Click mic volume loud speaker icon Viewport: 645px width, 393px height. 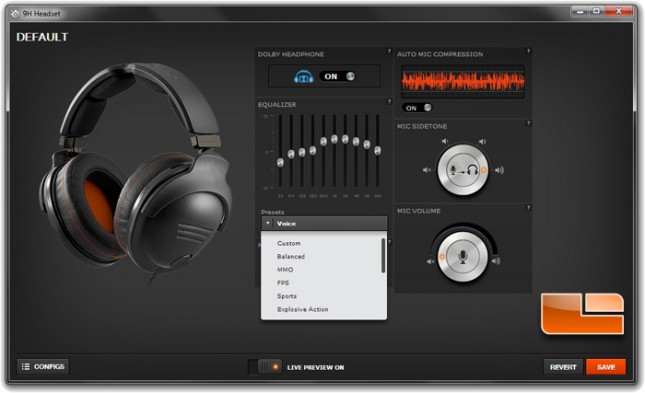[496, 261]
